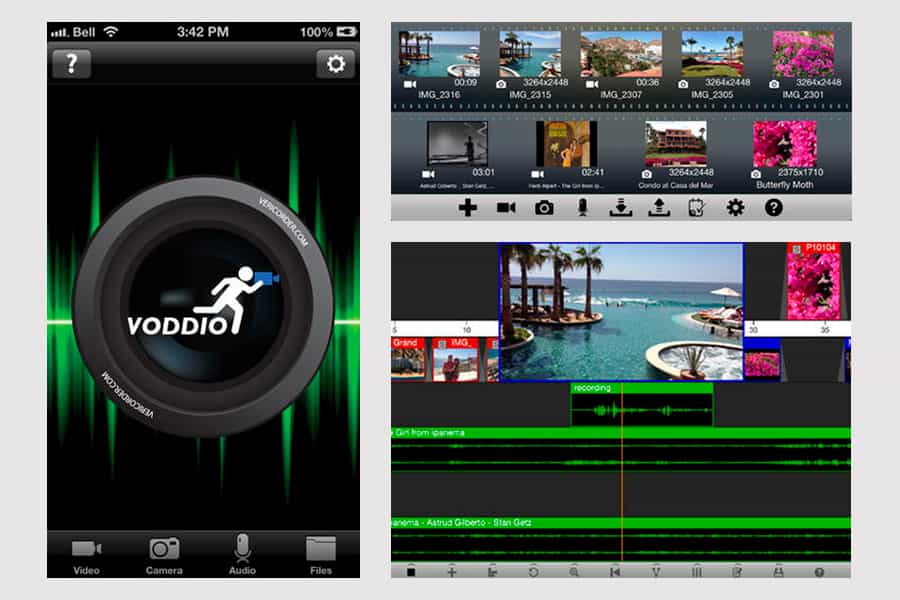Click the upload export icon in media toolbar
900x600 pixels.
pyautogui.click(x=659, y=208)
